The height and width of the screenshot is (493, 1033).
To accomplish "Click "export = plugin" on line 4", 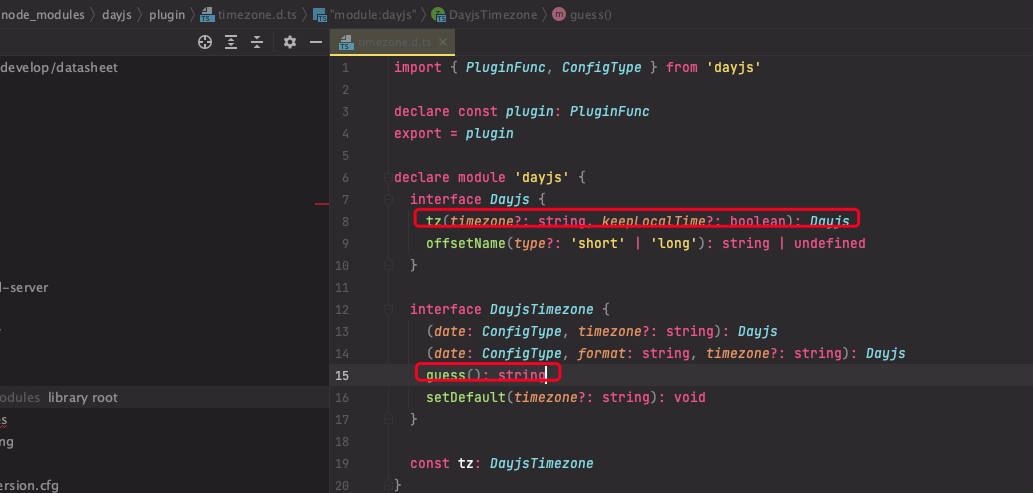I will 453,134.
